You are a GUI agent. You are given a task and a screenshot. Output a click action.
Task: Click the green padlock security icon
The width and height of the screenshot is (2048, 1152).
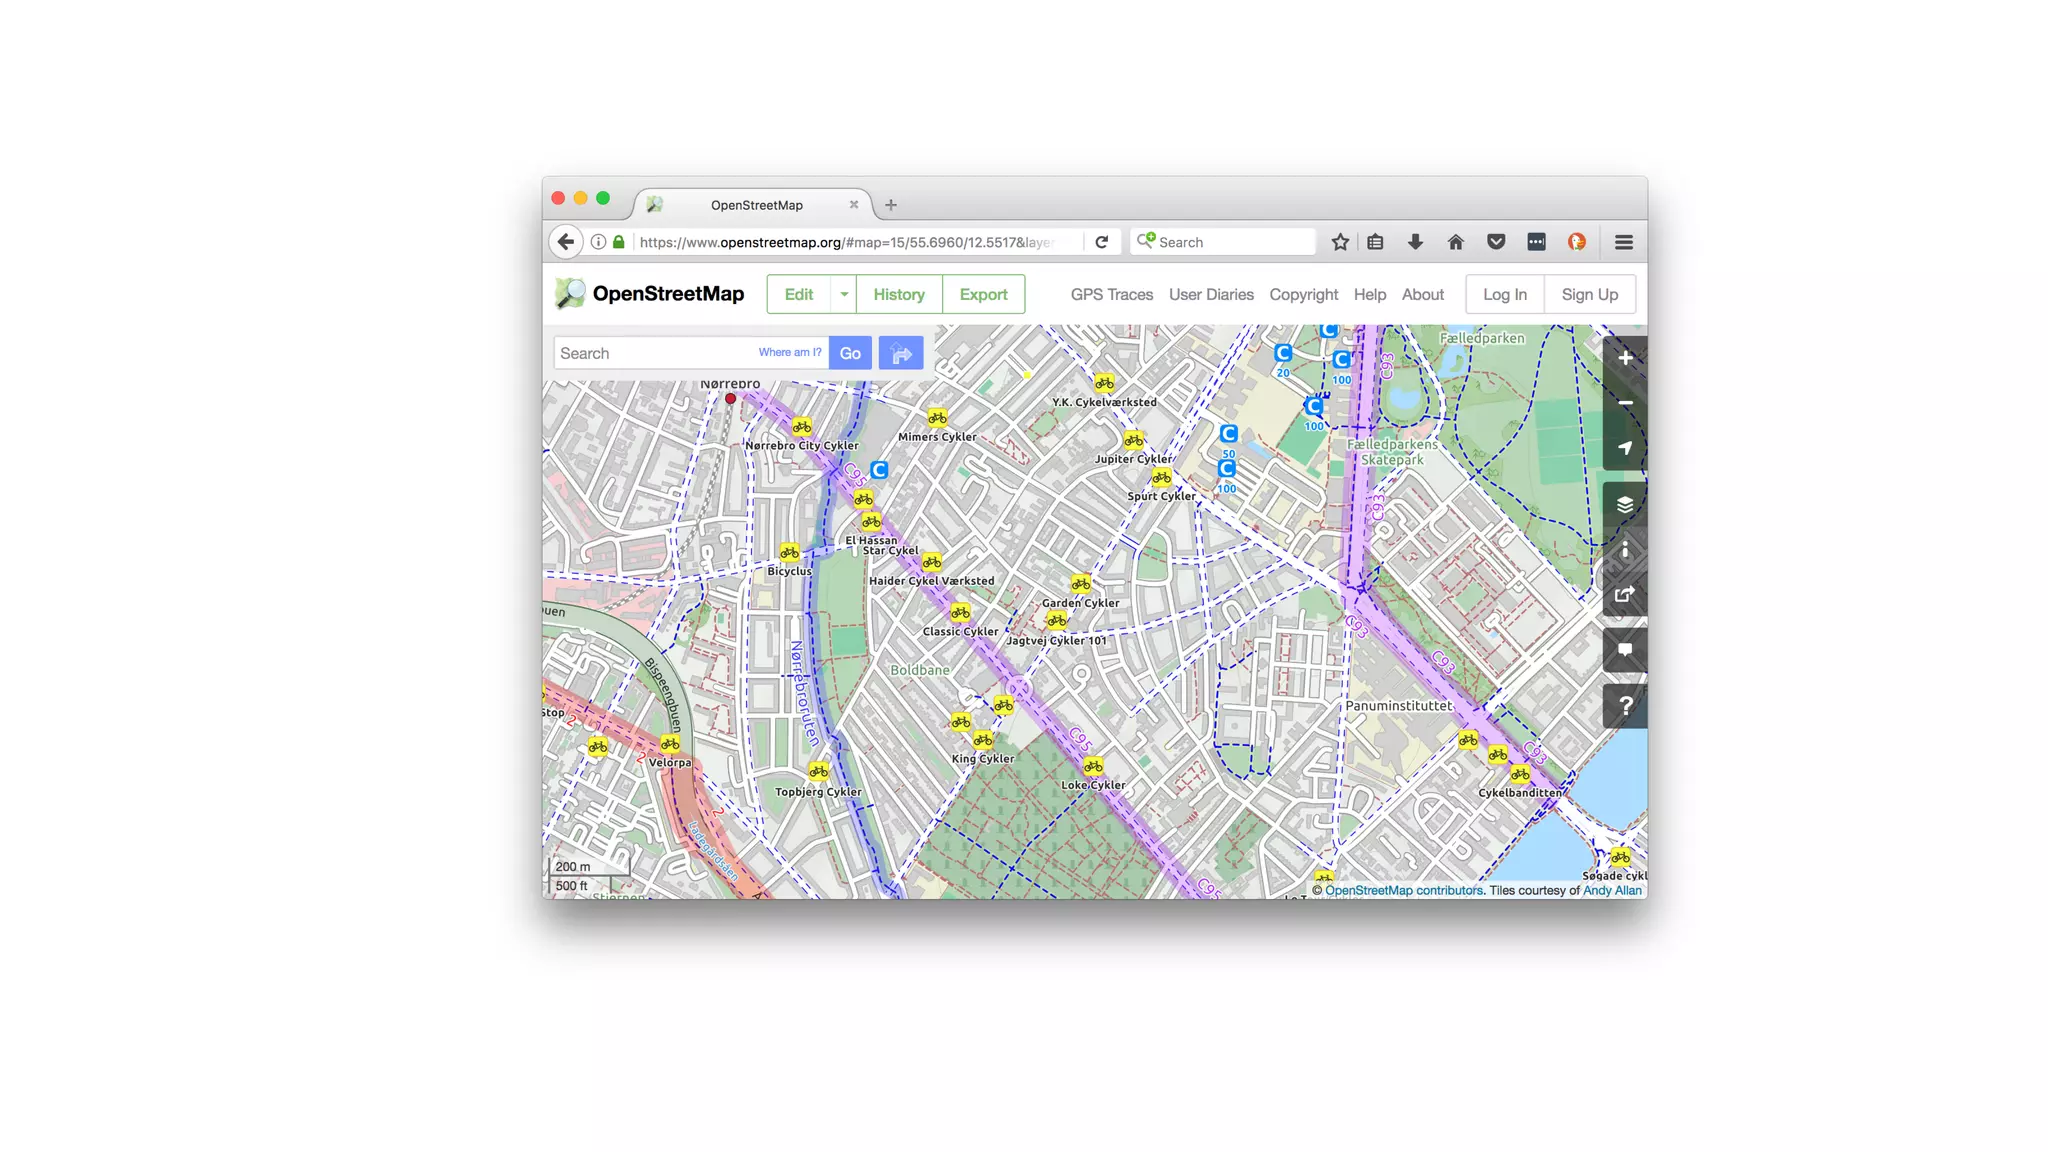[x=619, y=242]
